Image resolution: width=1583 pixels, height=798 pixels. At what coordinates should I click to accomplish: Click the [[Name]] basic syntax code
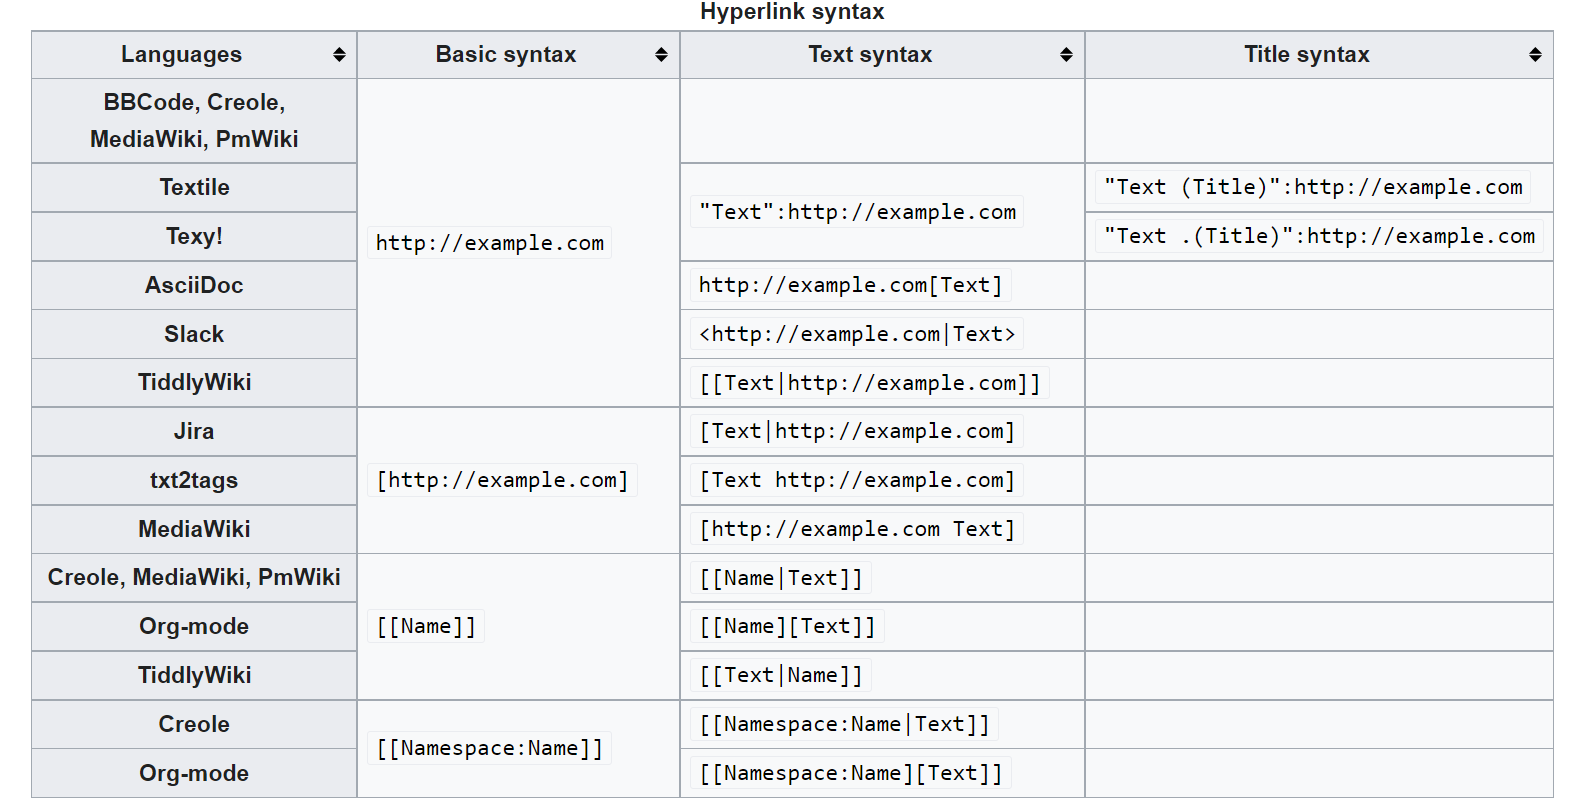tap(426, 627)
